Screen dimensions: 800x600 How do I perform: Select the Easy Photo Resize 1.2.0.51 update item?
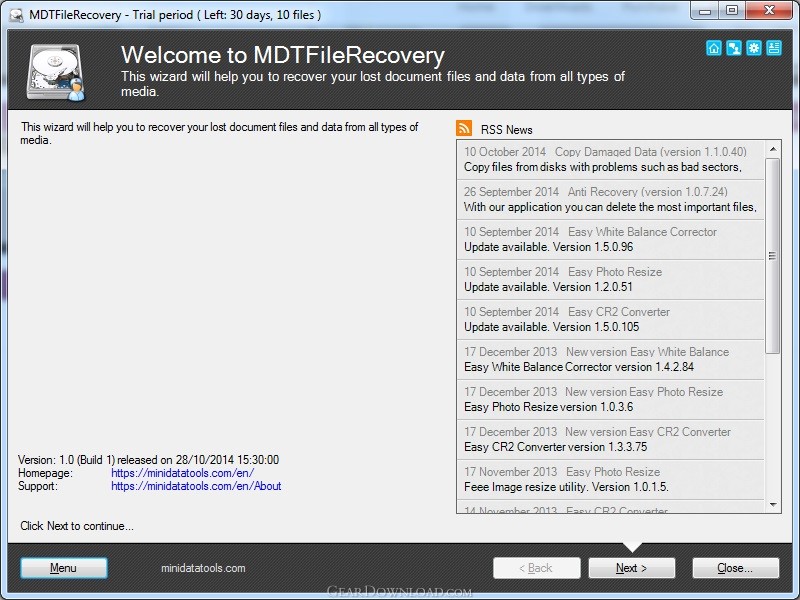[x=610, y=280]
